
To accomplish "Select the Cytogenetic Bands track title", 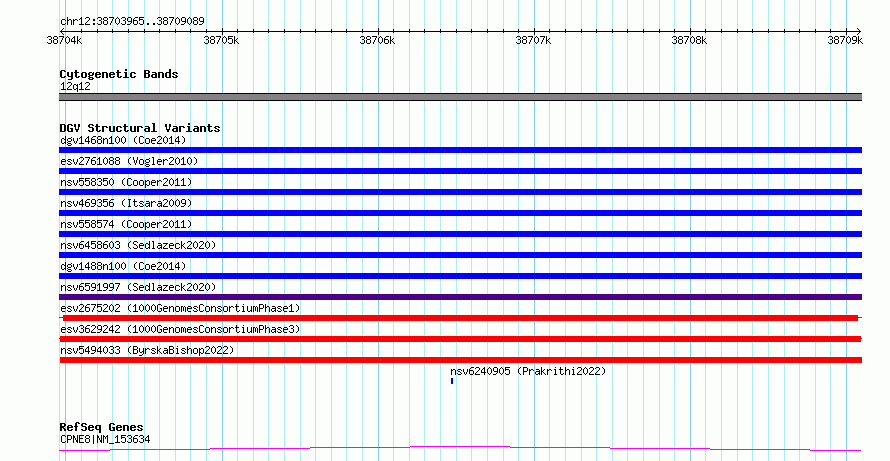I will (x=119, y=74).
